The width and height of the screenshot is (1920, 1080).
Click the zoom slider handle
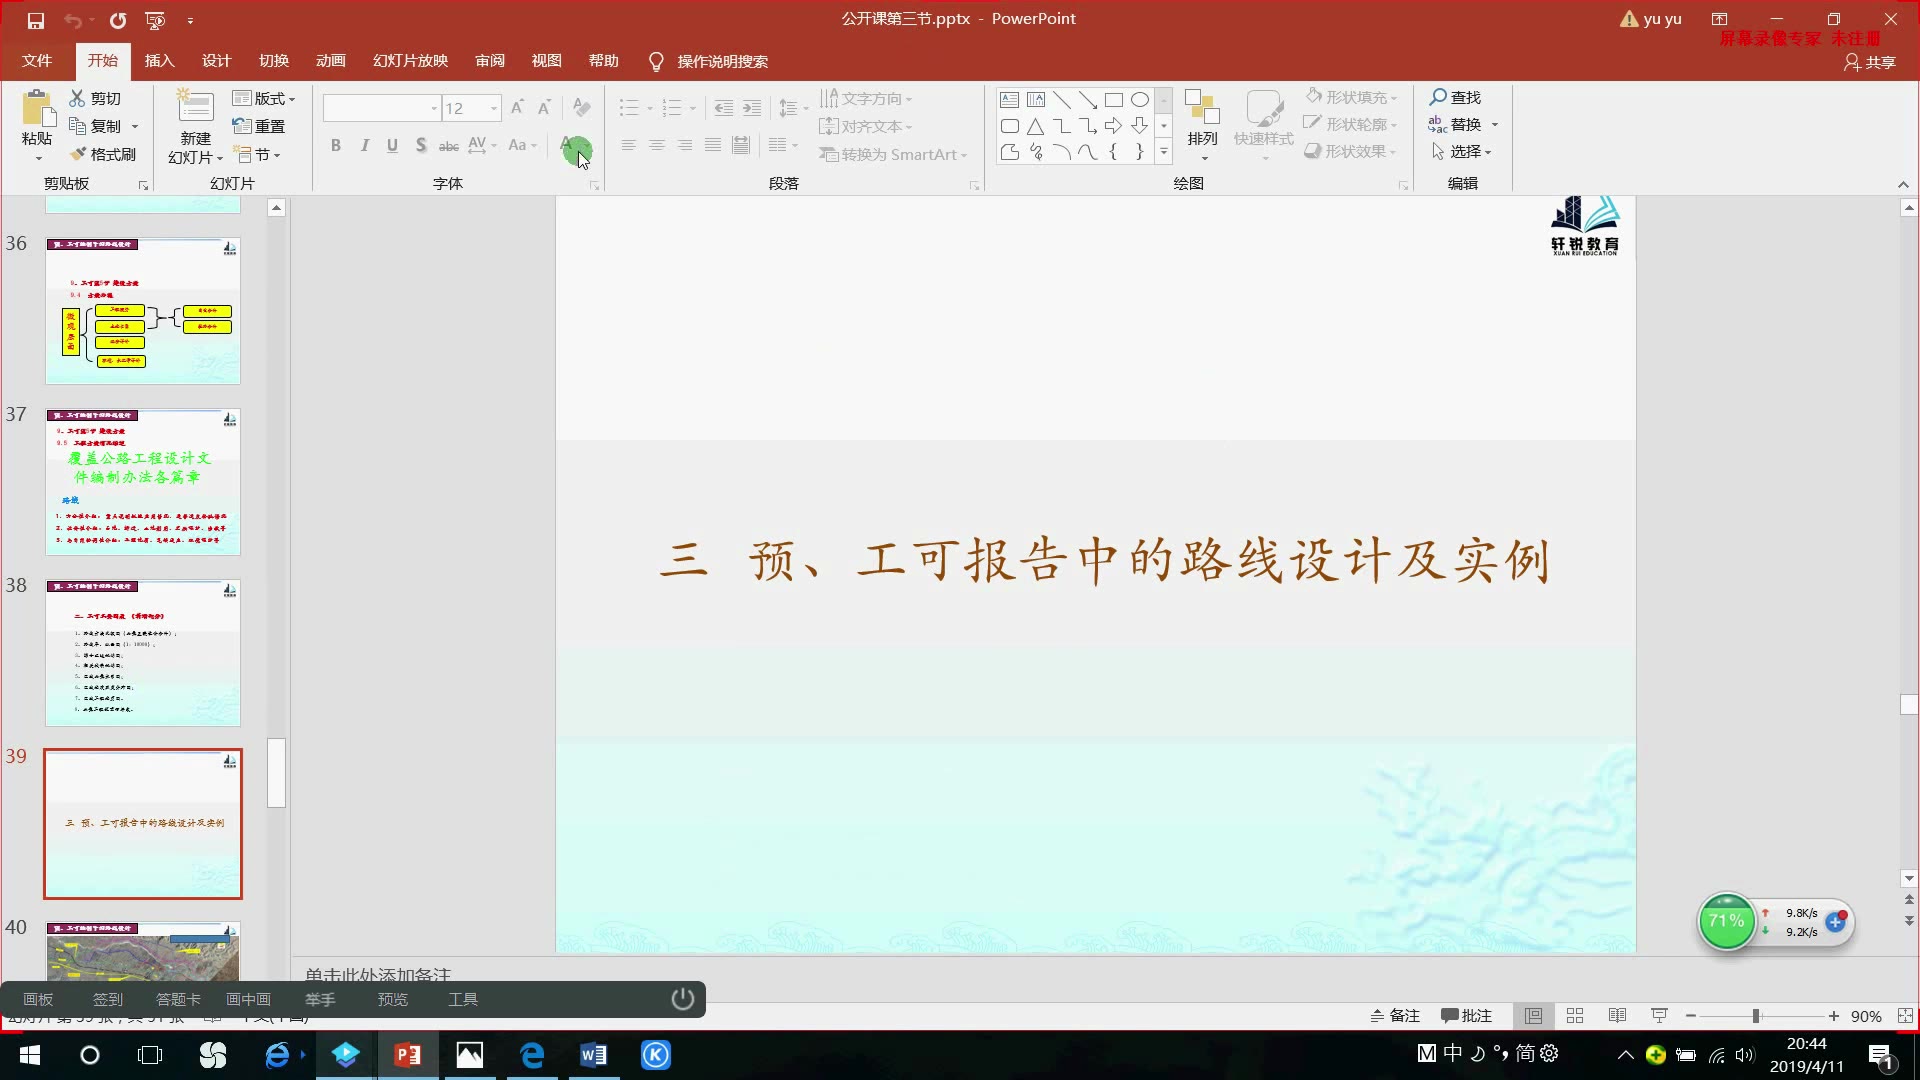pos(1756,1016)
